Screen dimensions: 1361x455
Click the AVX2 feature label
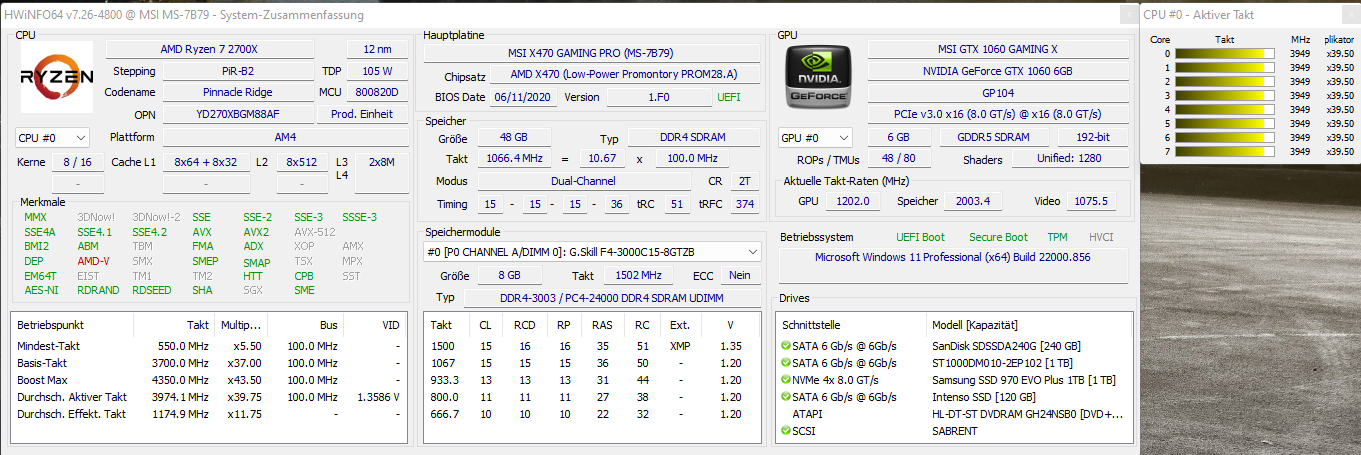click(x=256, y=232)
